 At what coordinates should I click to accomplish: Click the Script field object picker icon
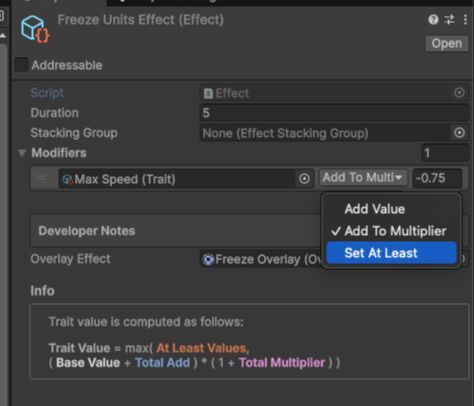459,92
